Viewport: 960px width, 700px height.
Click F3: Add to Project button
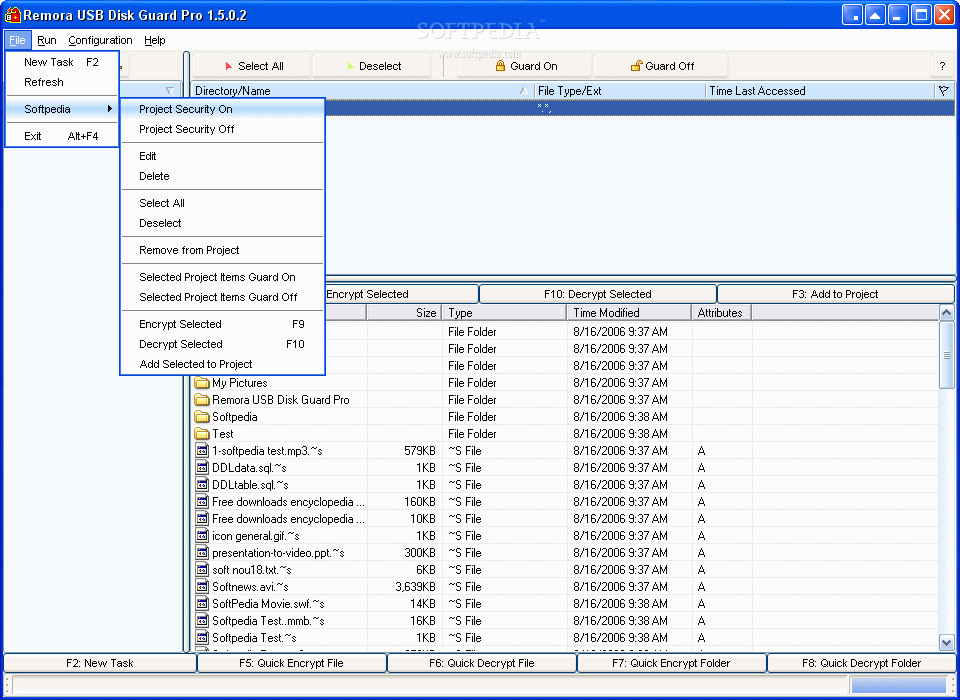(835, 294)
